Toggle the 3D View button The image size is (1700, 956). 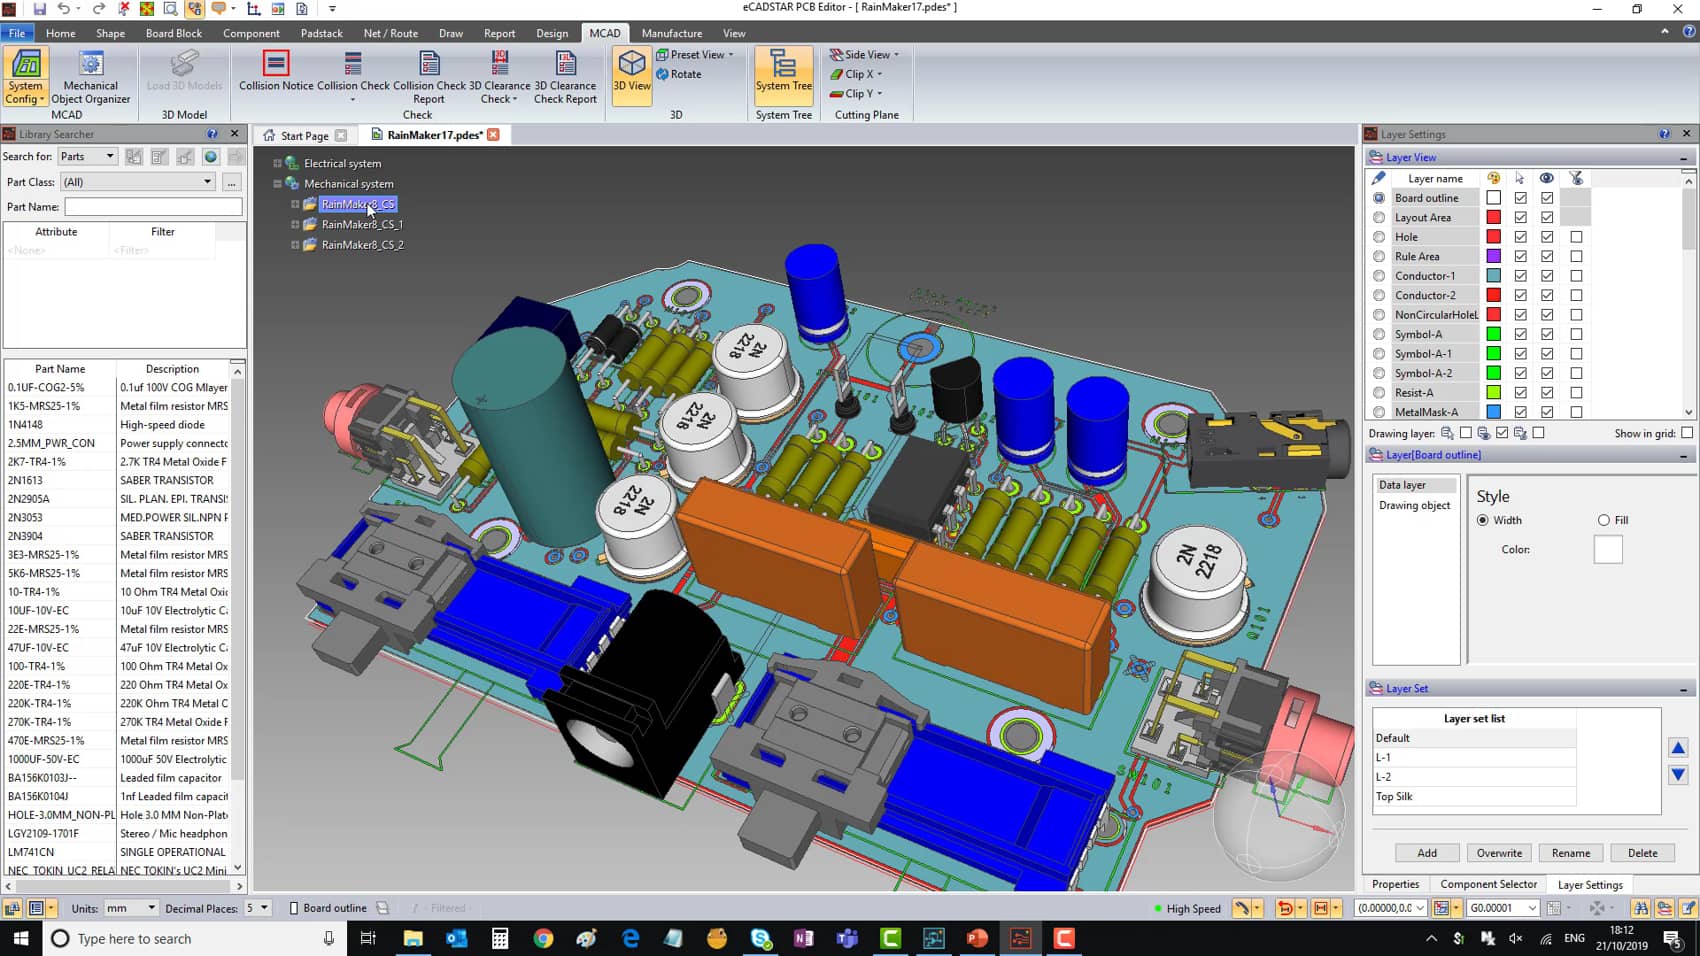click(x=632, y=75)
